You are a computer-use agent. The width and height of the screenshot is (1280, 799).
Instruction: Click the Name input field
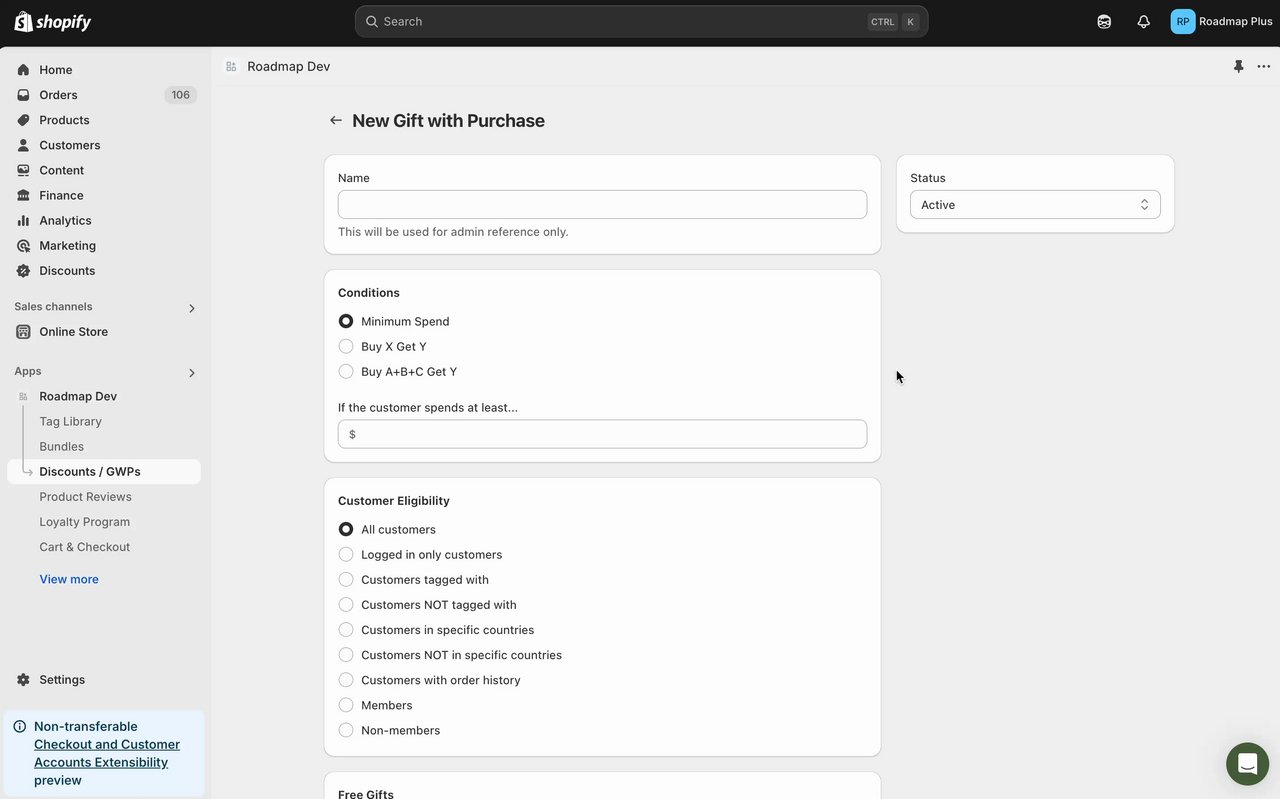[602, 204]
